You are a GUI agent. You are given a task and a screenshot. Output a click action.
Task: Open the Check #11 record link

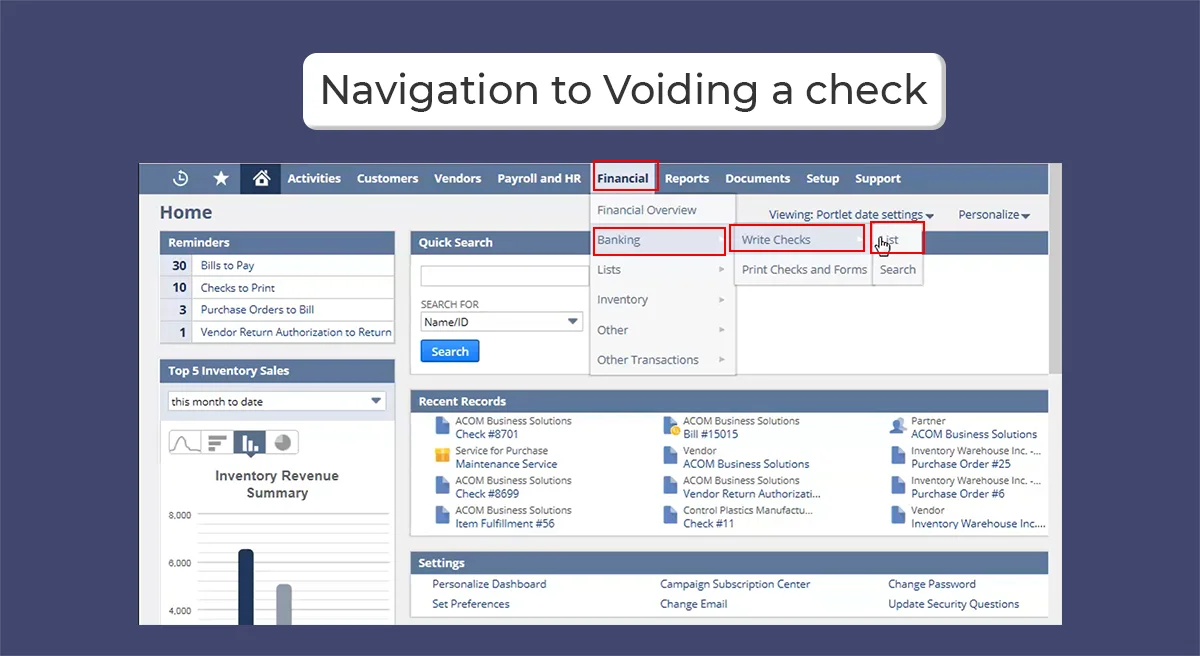709,524
